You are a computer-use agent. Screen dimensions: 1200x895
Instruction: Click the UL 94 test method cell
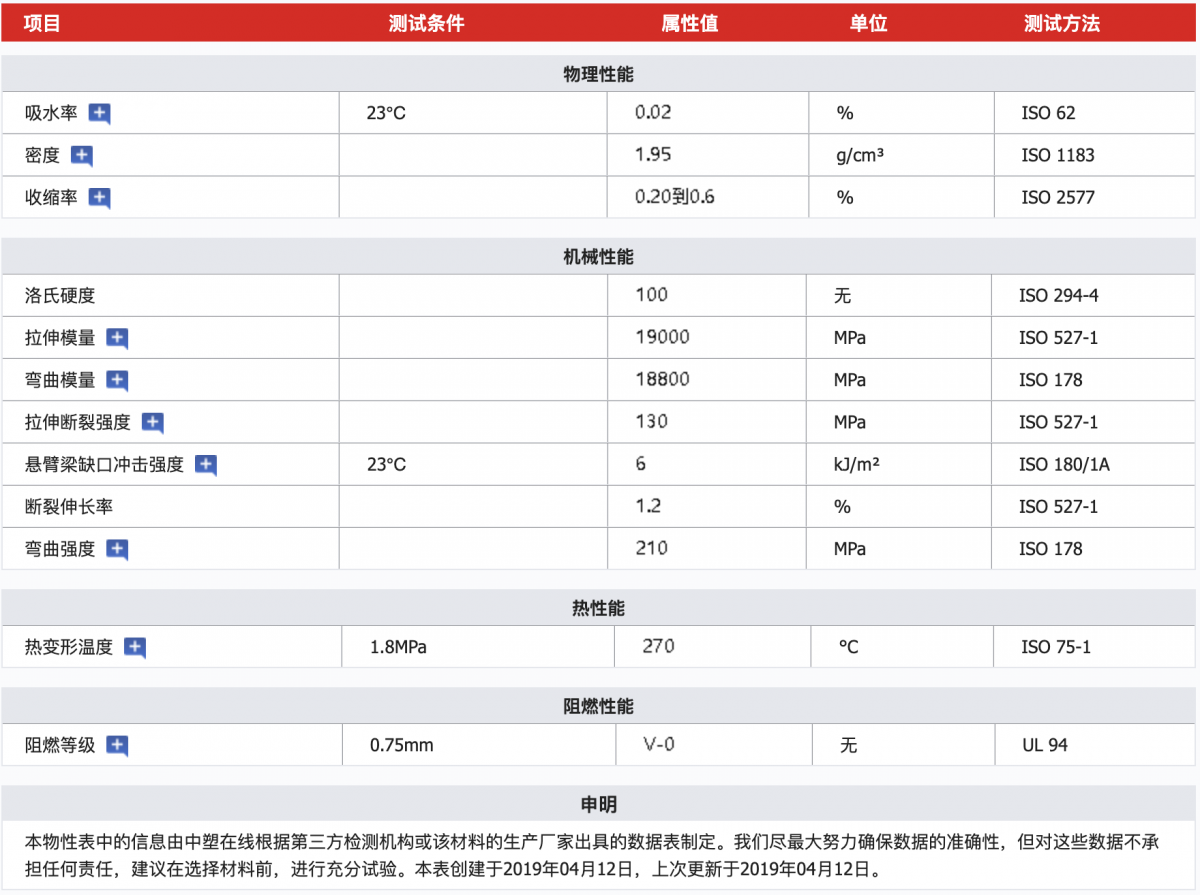pos(1044,745)
